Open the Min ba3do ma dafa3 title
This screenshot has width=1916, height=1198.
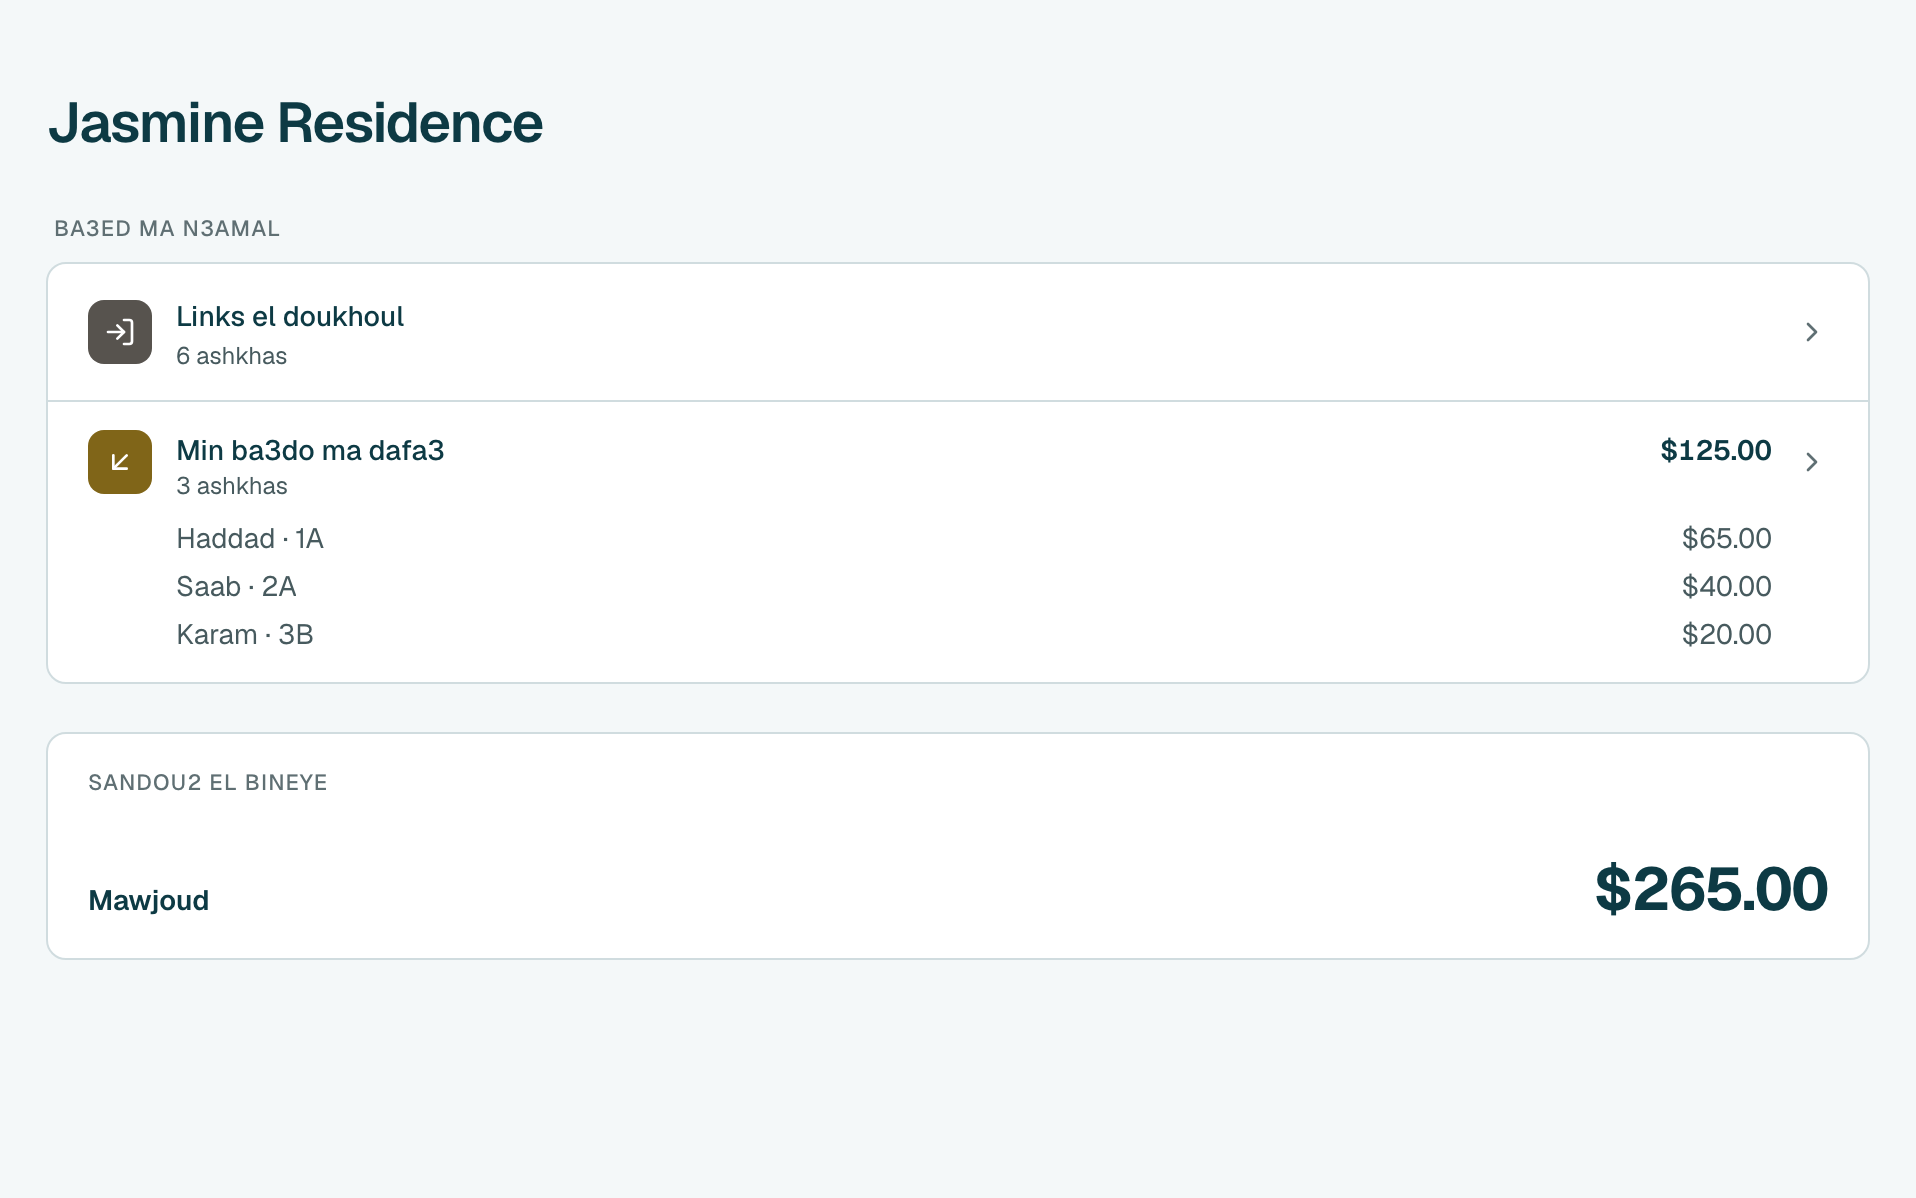pyautogui.click(x=310, y=450)
